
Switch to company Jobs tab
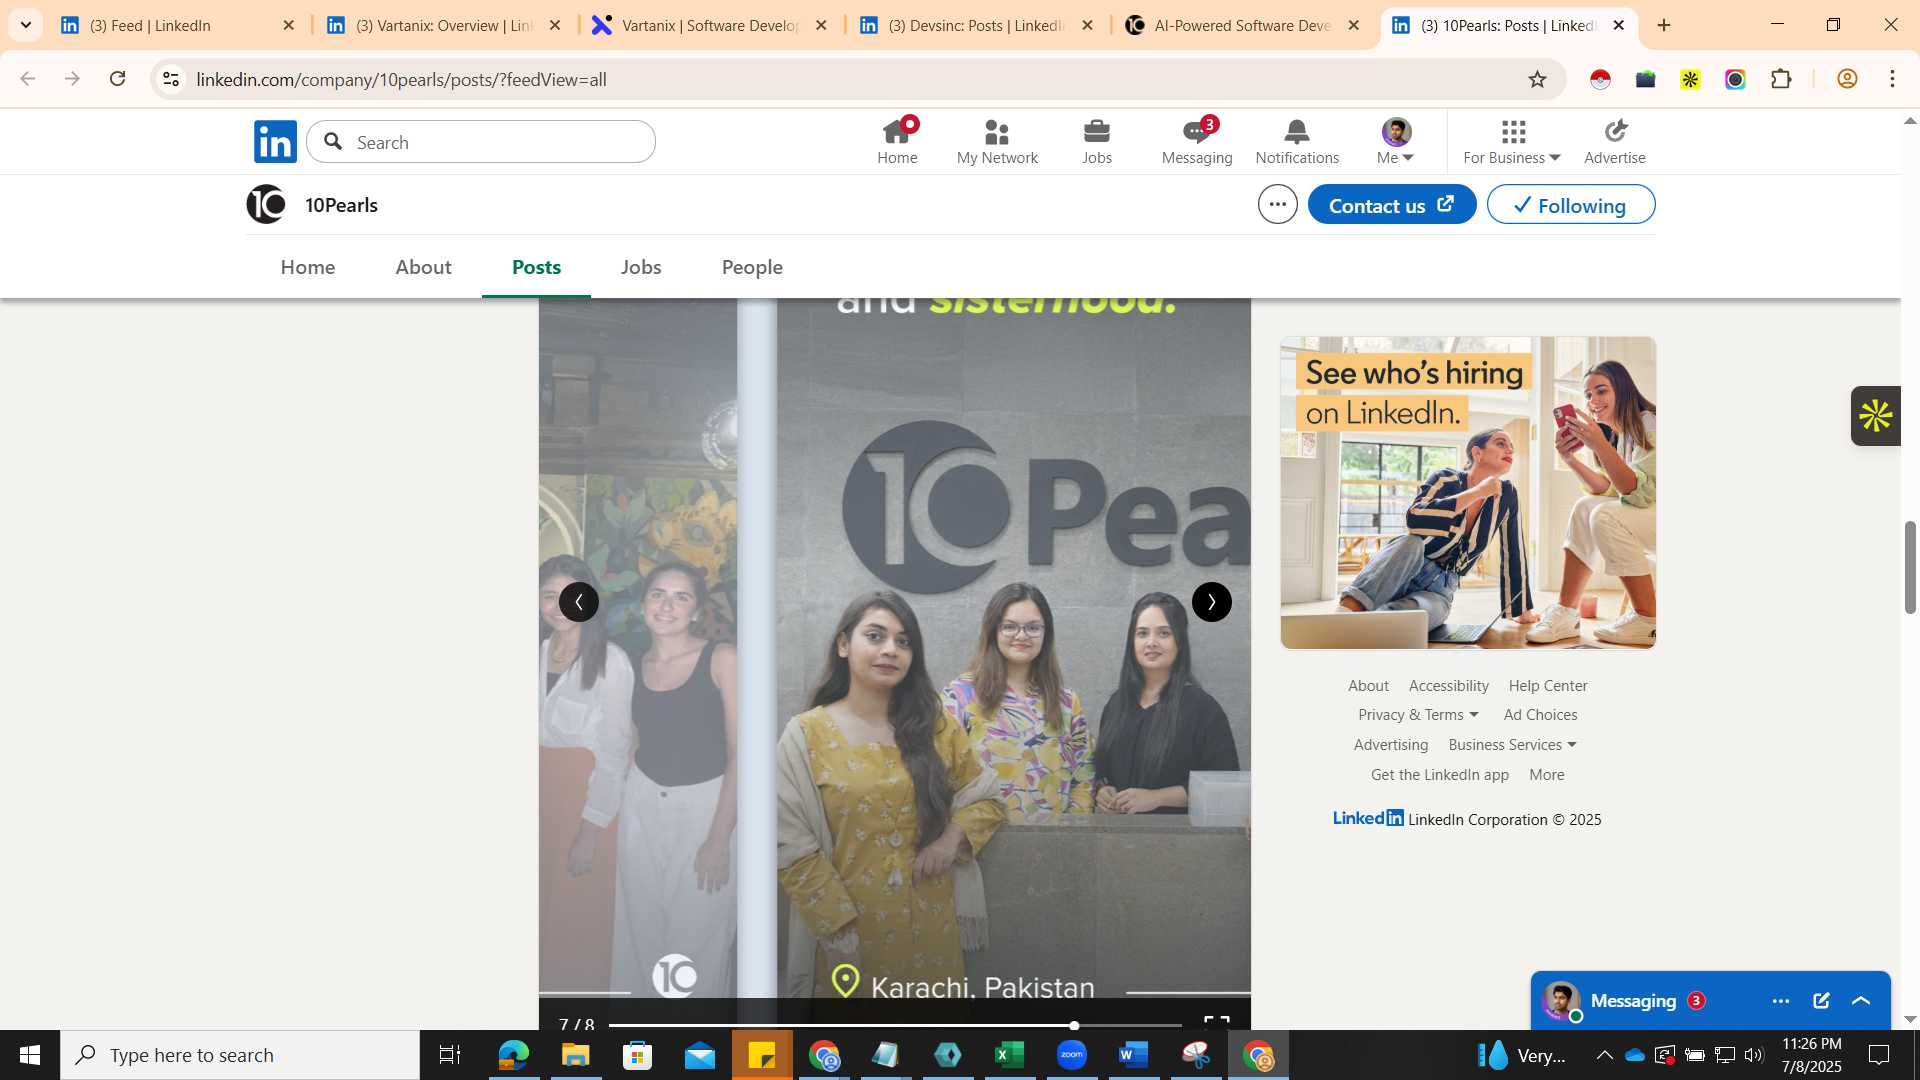641,267
